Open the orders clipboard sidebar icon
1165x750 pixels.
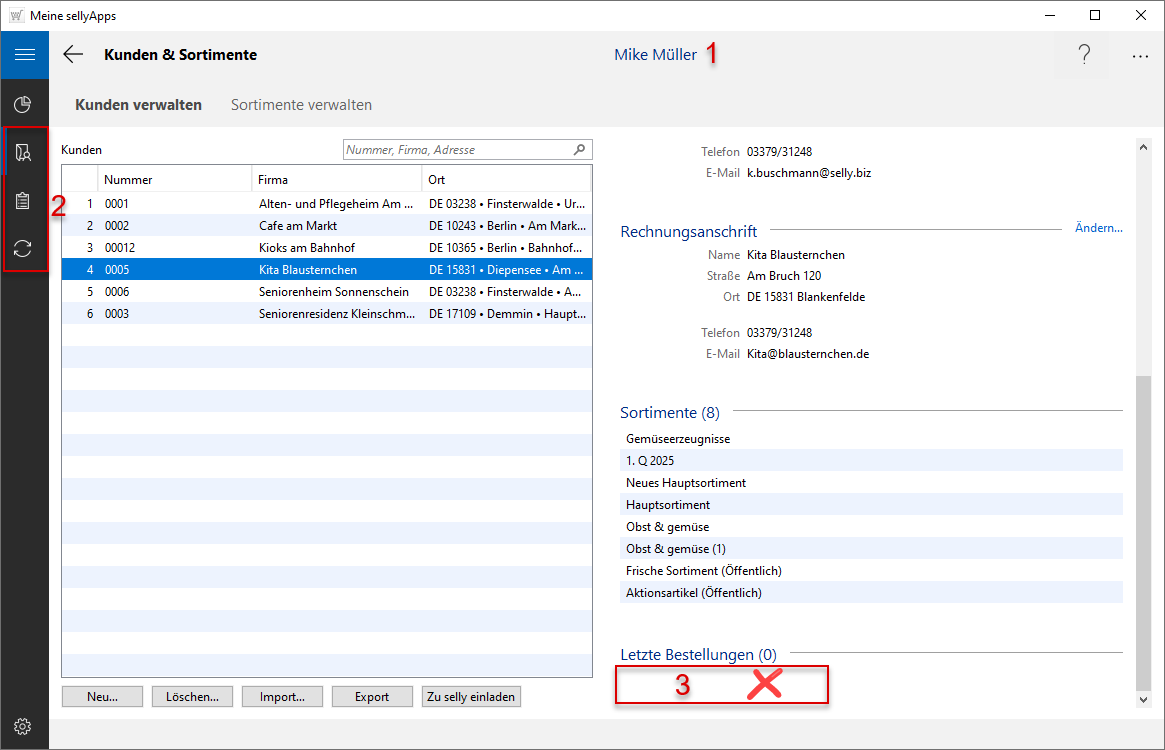pyautogui.click(x=23, y=201)
